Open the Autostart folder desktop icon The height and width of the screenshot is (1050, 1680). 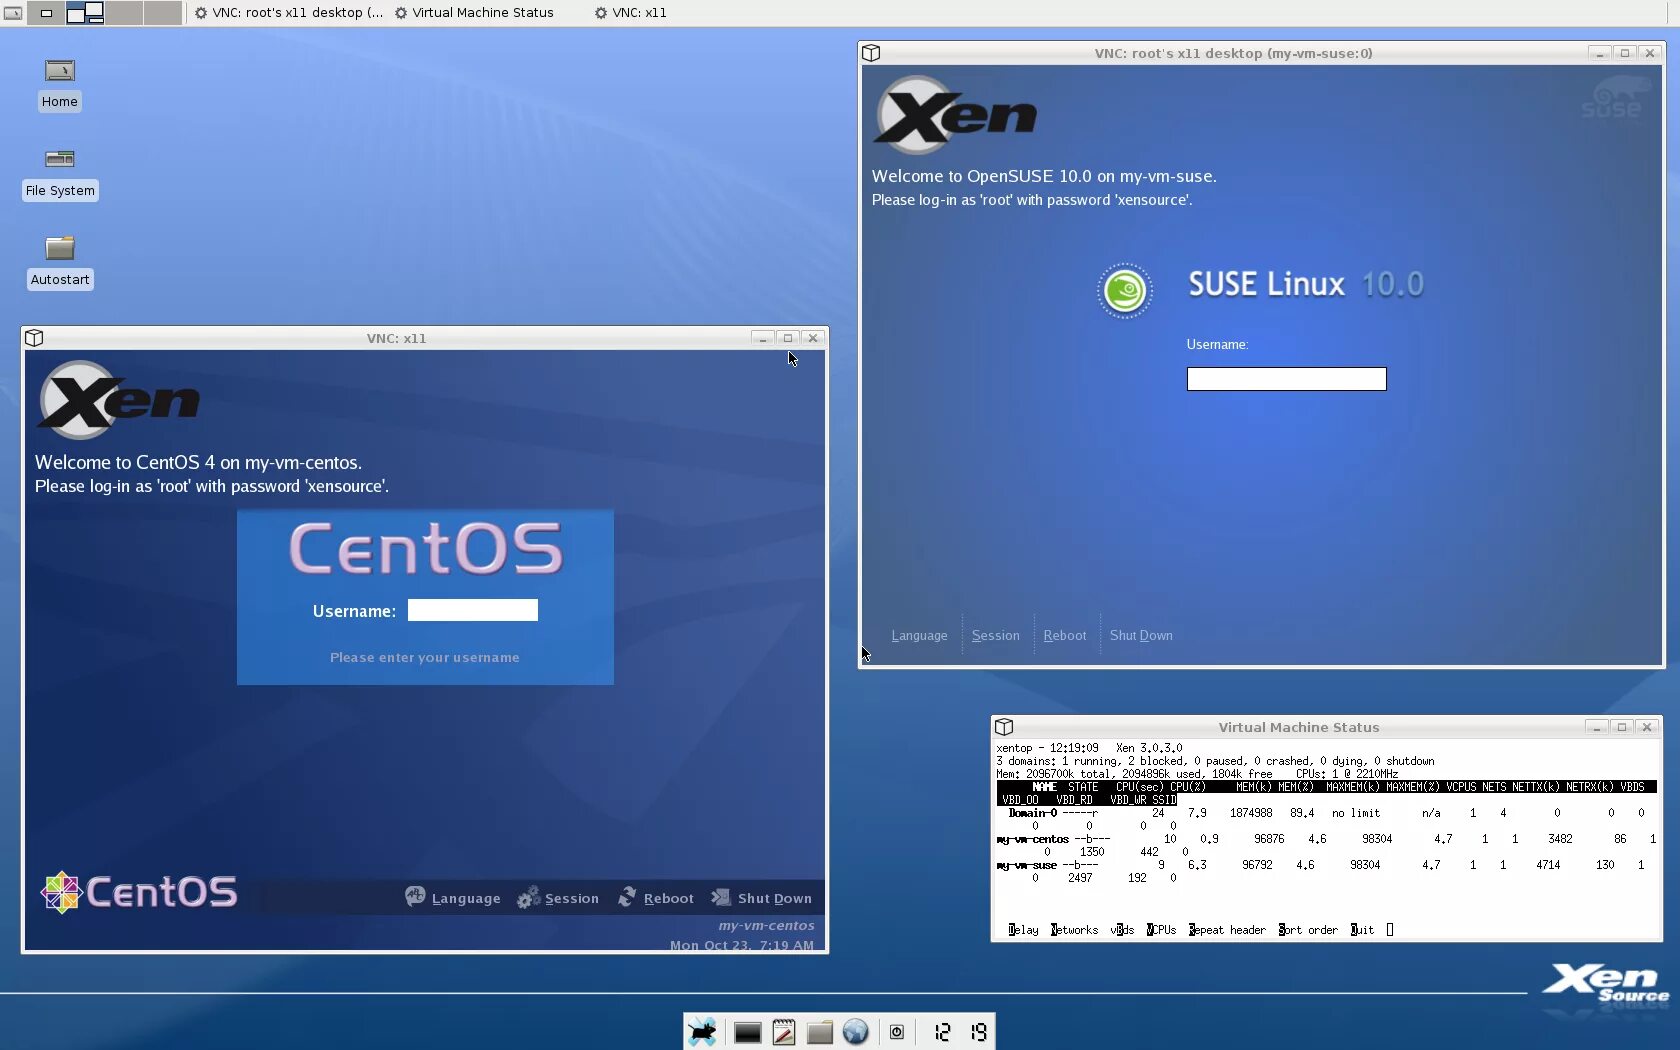pos(60,261)
